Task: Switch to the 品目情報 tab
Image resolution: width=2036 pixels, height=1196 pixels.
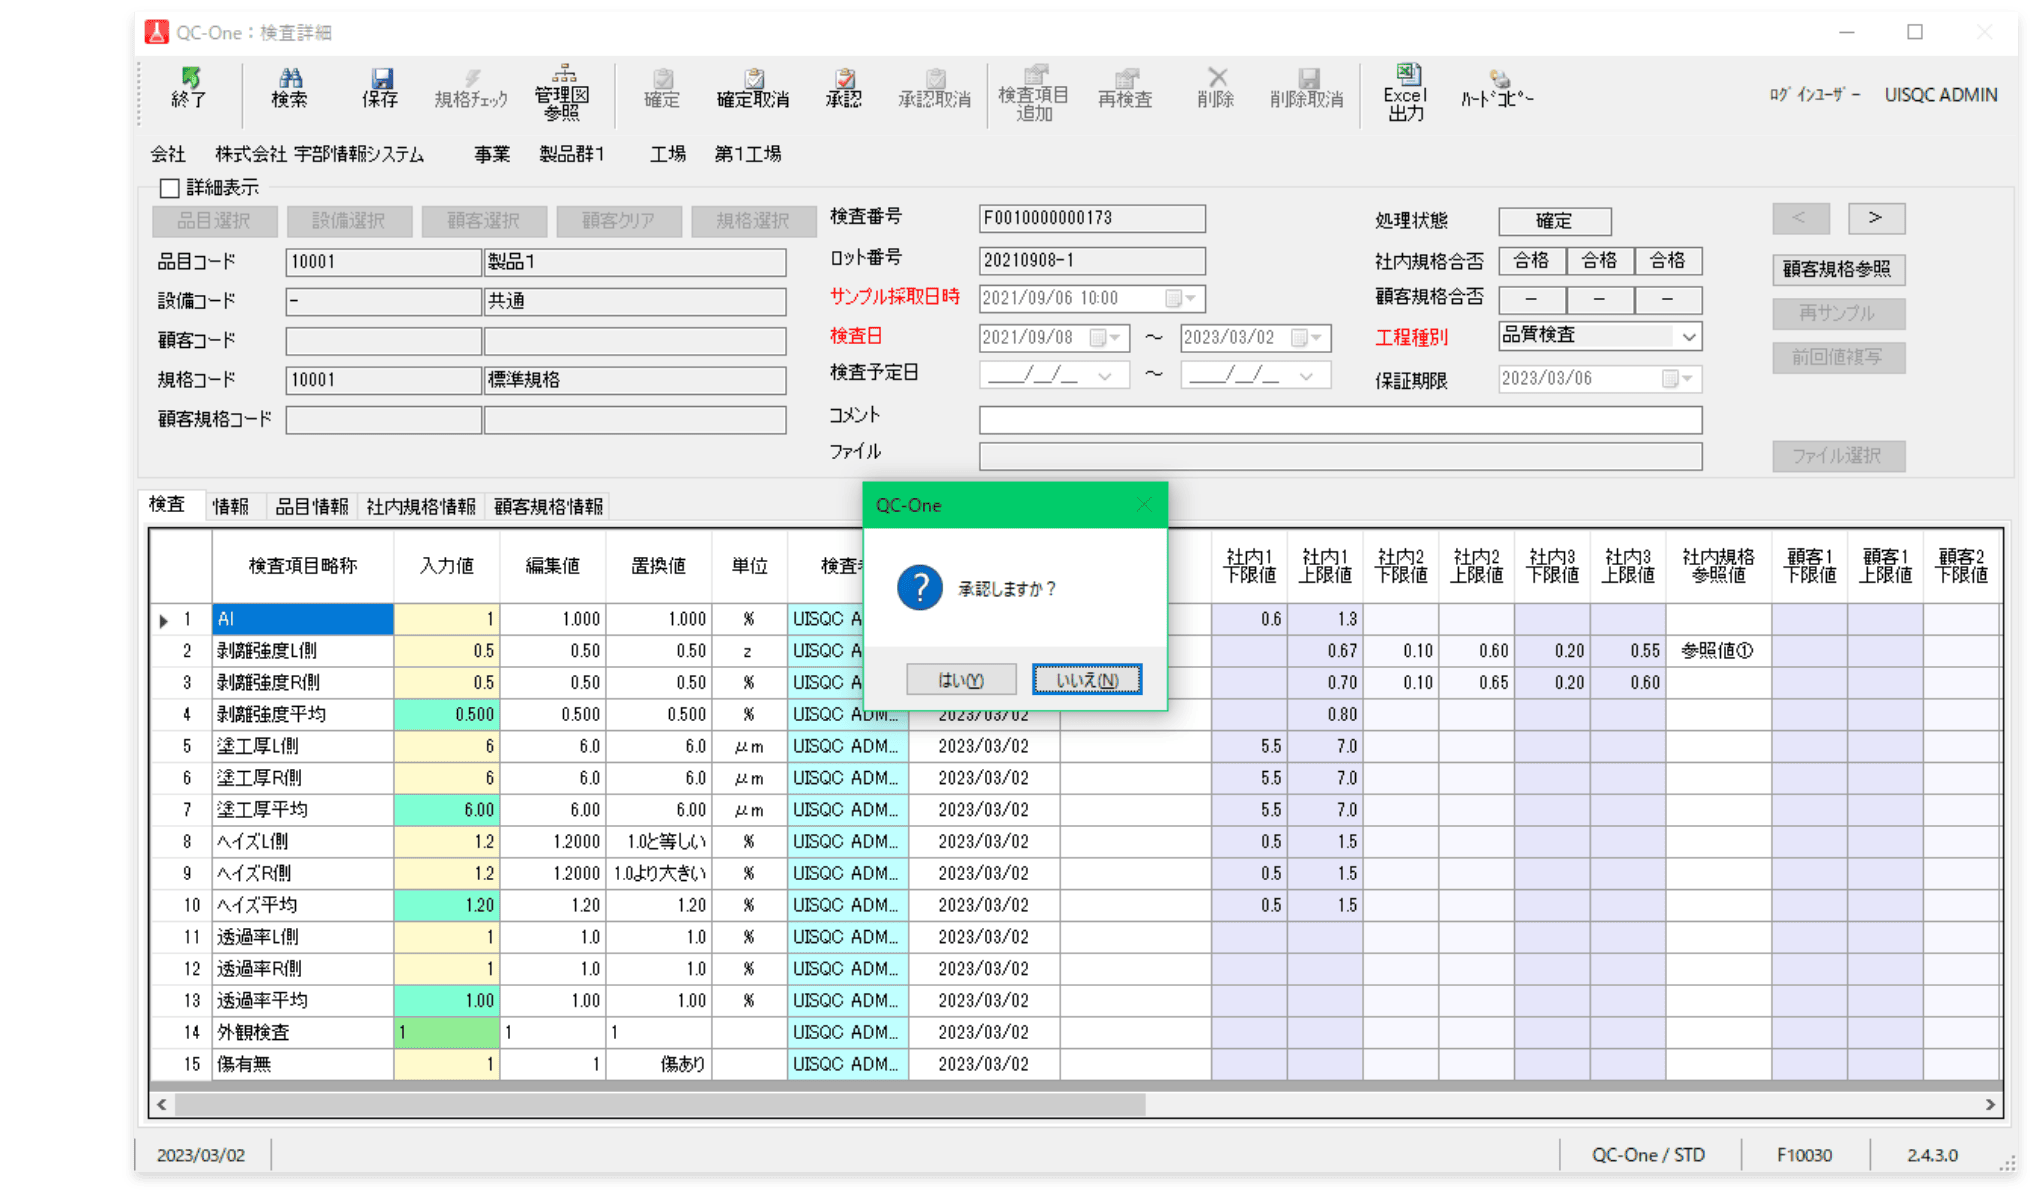Action: point(312,507)
